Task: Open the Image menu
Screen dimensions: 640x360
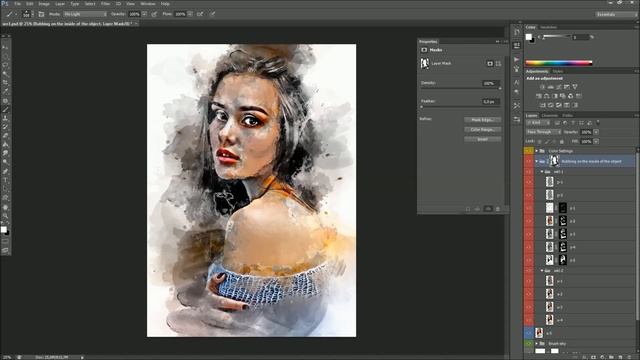Action: tap(44, 4)
